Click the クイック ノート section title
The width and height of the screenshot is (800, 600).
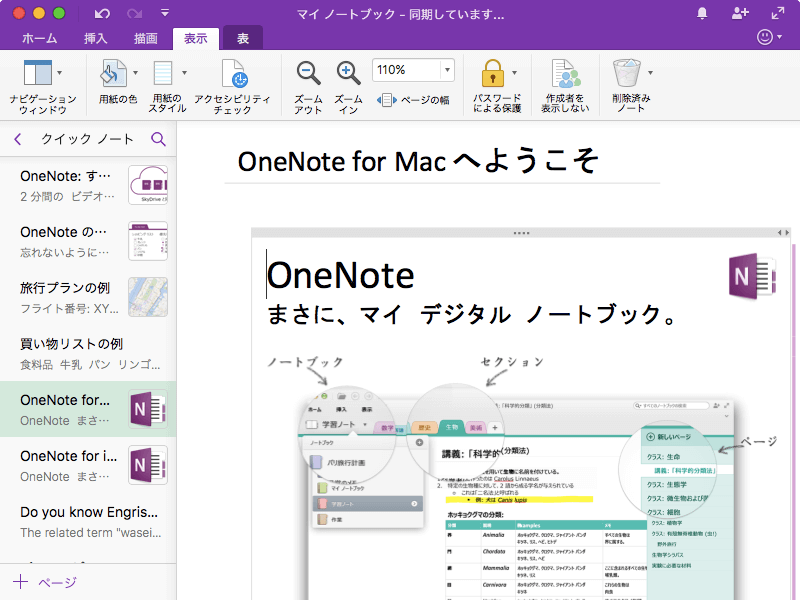click(x=87, y=139)
